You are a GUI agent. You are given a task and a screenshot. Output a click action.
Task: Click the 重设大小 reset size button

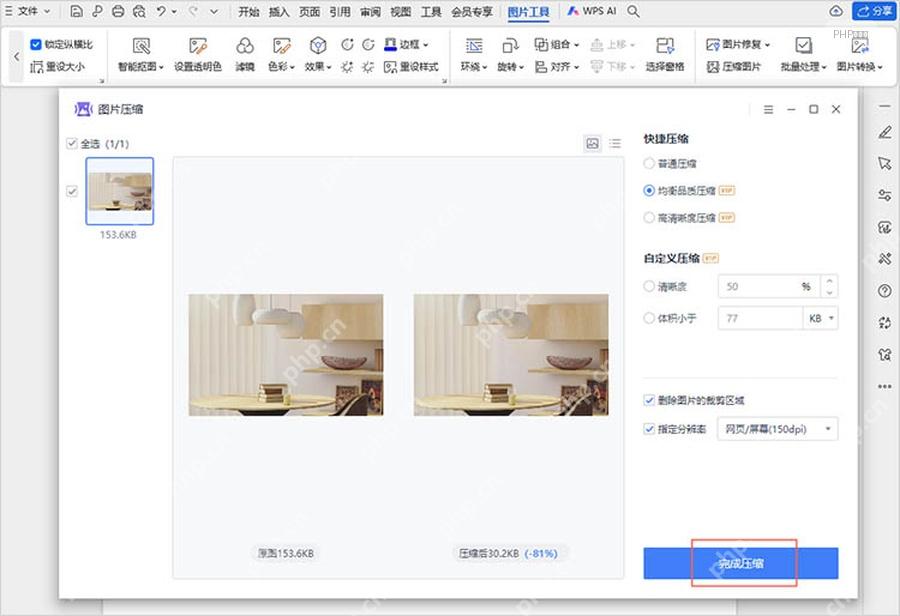57,67
